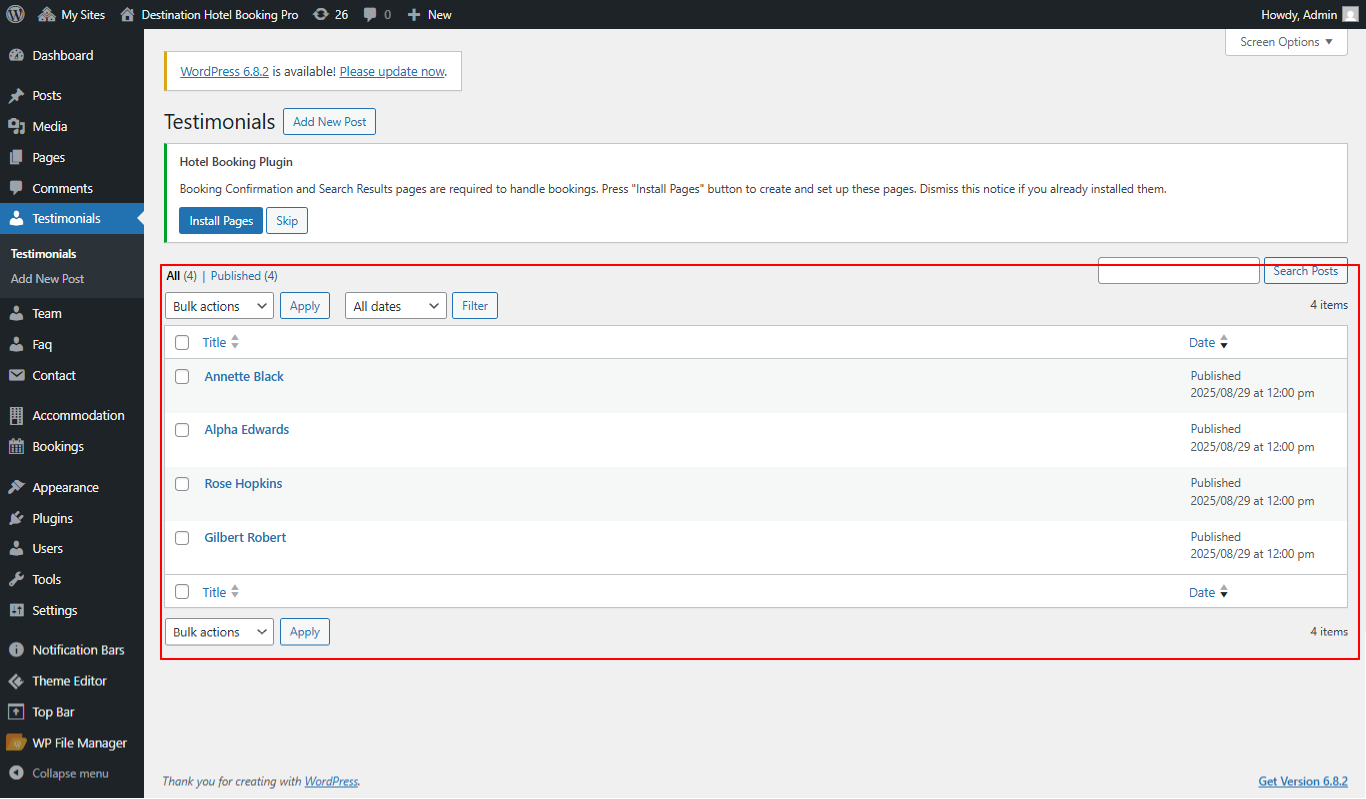Sort by Date in table footer
This screenshot has width=1366, height=799.
[x=1208, y=592]
